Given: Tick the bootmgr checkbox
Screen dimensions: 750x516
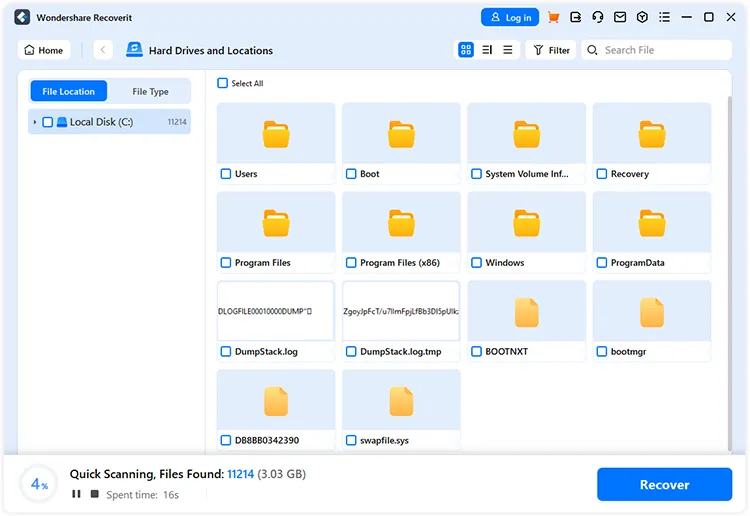Looking at the screenshot, I should 602,351.
